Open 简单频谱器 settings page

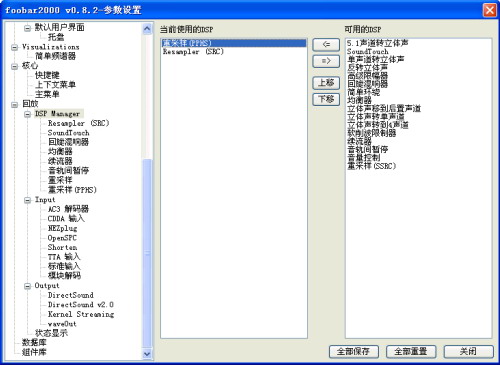[55, 56]
